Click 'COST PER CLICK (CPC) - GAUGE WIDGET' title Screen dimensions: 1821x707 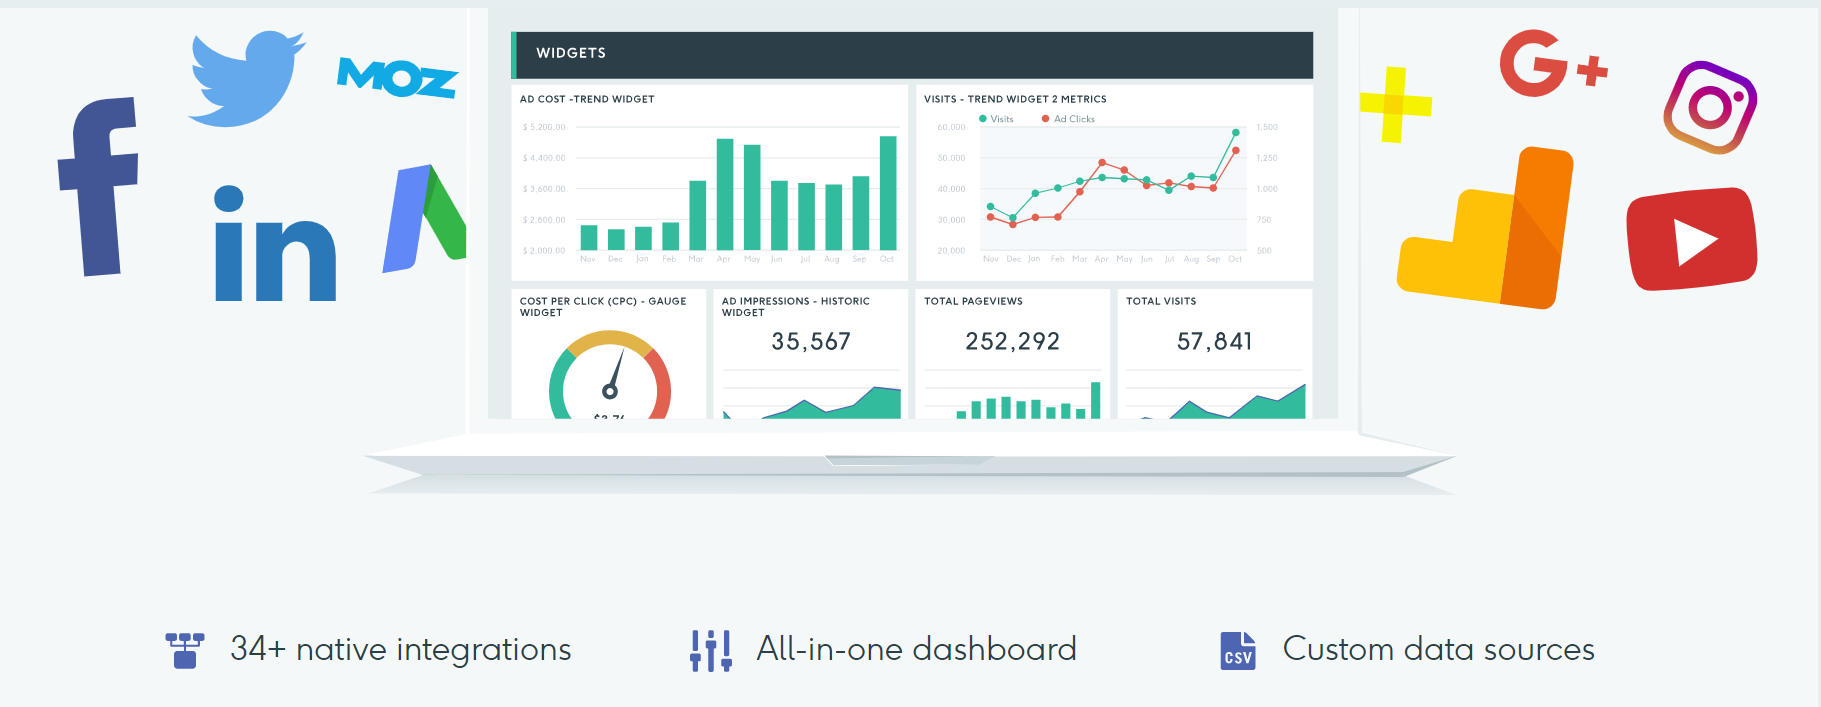603,307
